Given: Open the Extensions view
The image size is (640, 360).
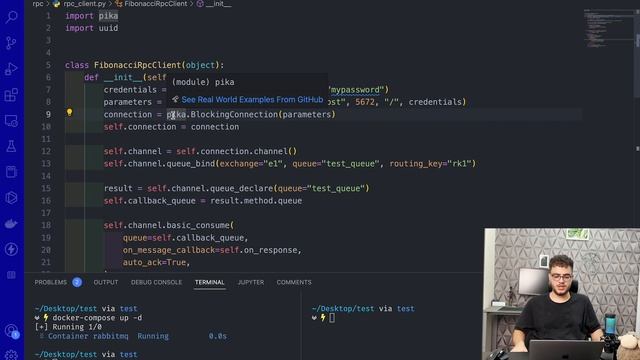Looking at the screenshot, I should [x=11, y=95].
